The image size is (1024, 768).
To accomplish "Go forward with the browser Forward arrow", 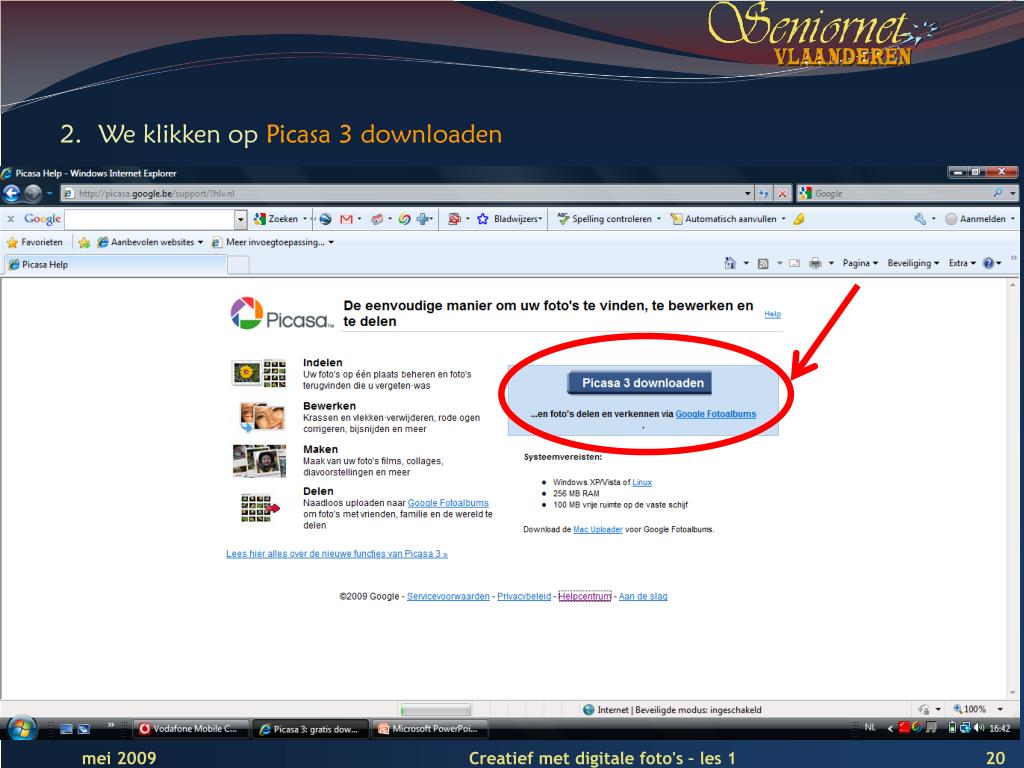I will (33, 193).
